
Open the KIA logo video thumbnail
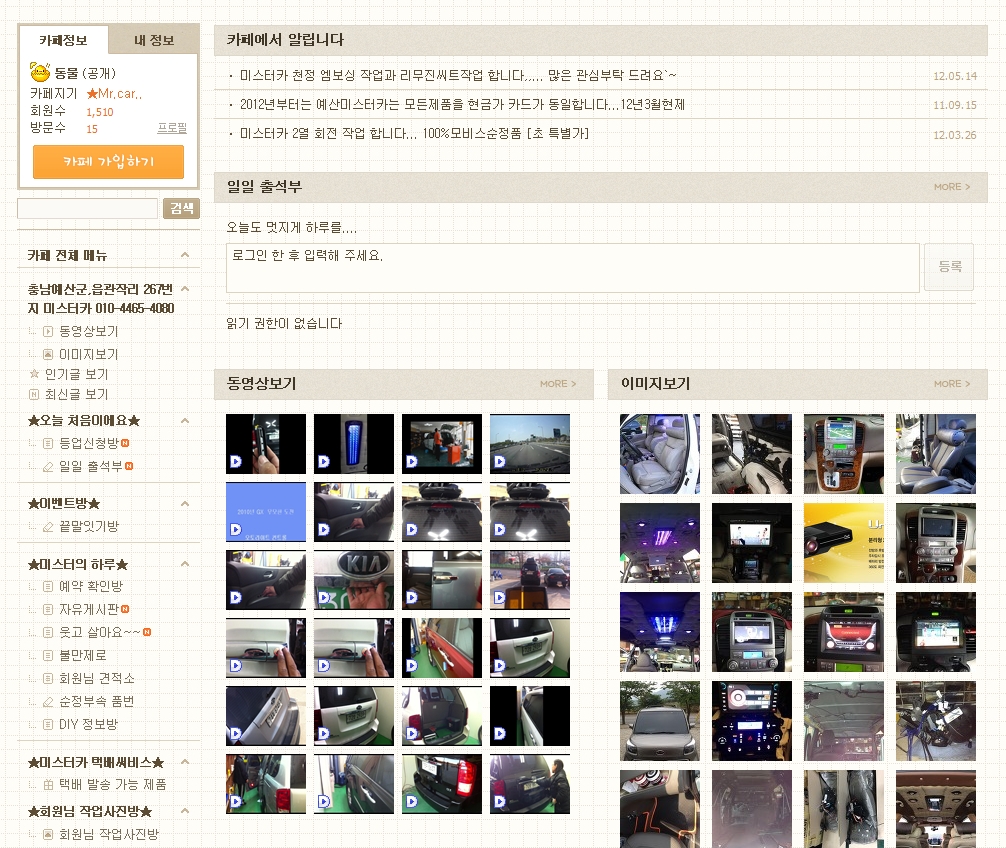coord(354,580)
